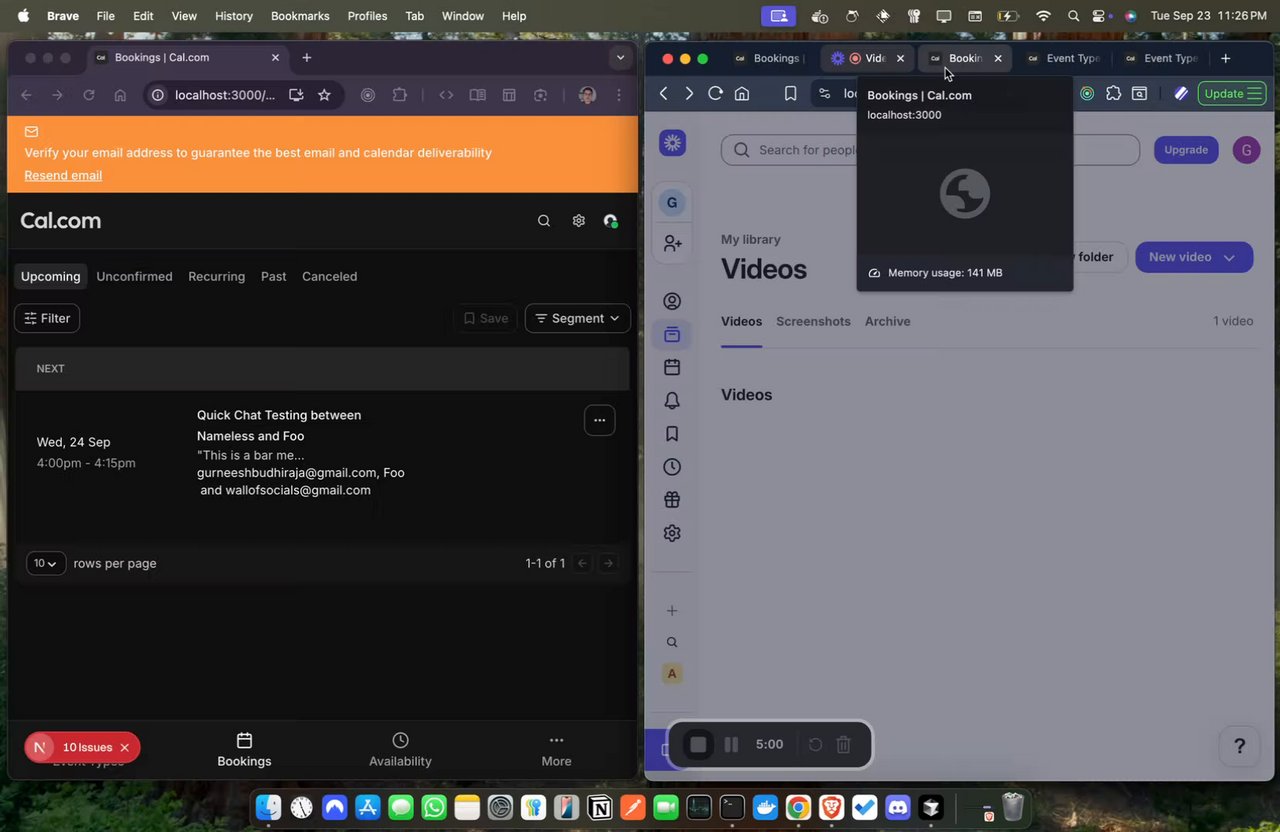Open search in Cal.com header
Viewport: 1280px width, 832px height.
[544, 221]
